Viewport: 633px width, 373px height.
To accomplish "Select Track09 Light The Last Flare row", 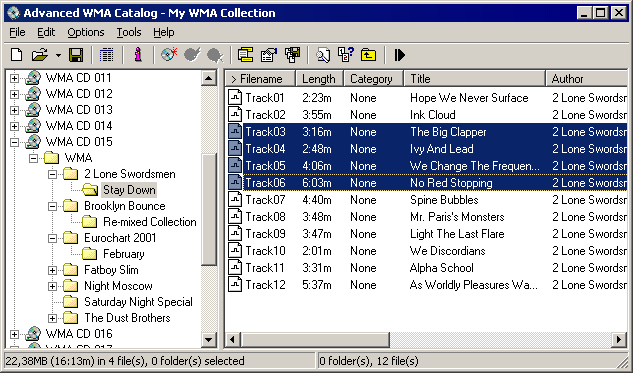I will [426, 234].
